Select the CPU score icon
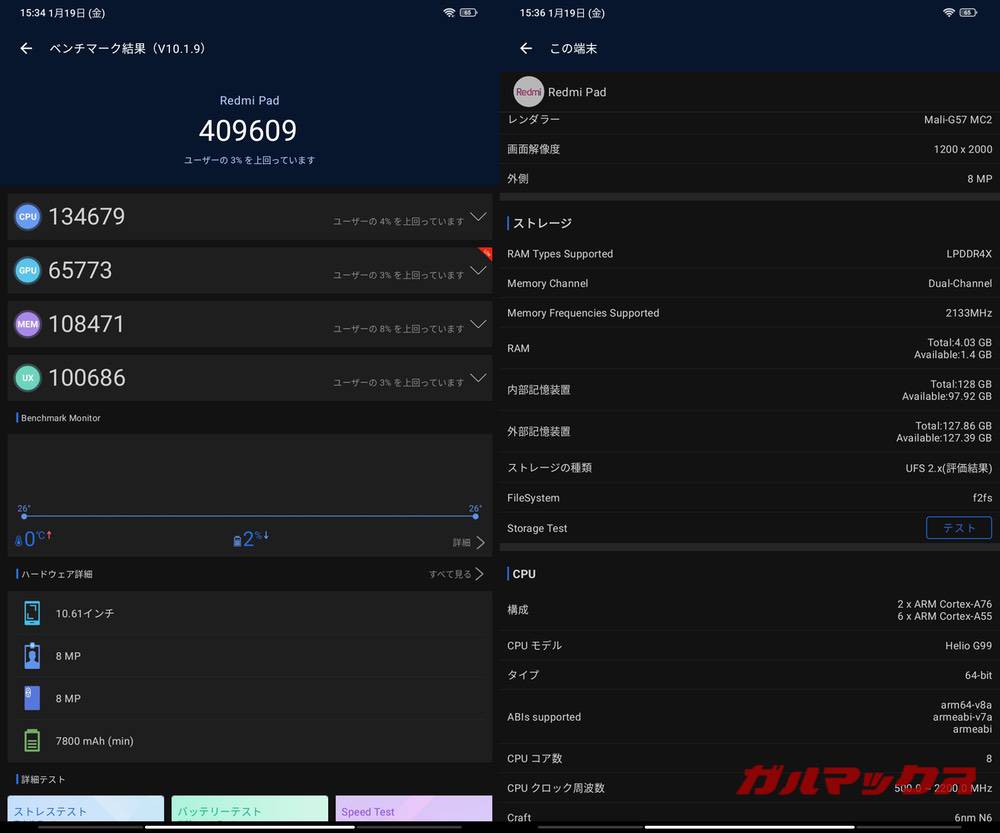 click(x=27, y=216)
